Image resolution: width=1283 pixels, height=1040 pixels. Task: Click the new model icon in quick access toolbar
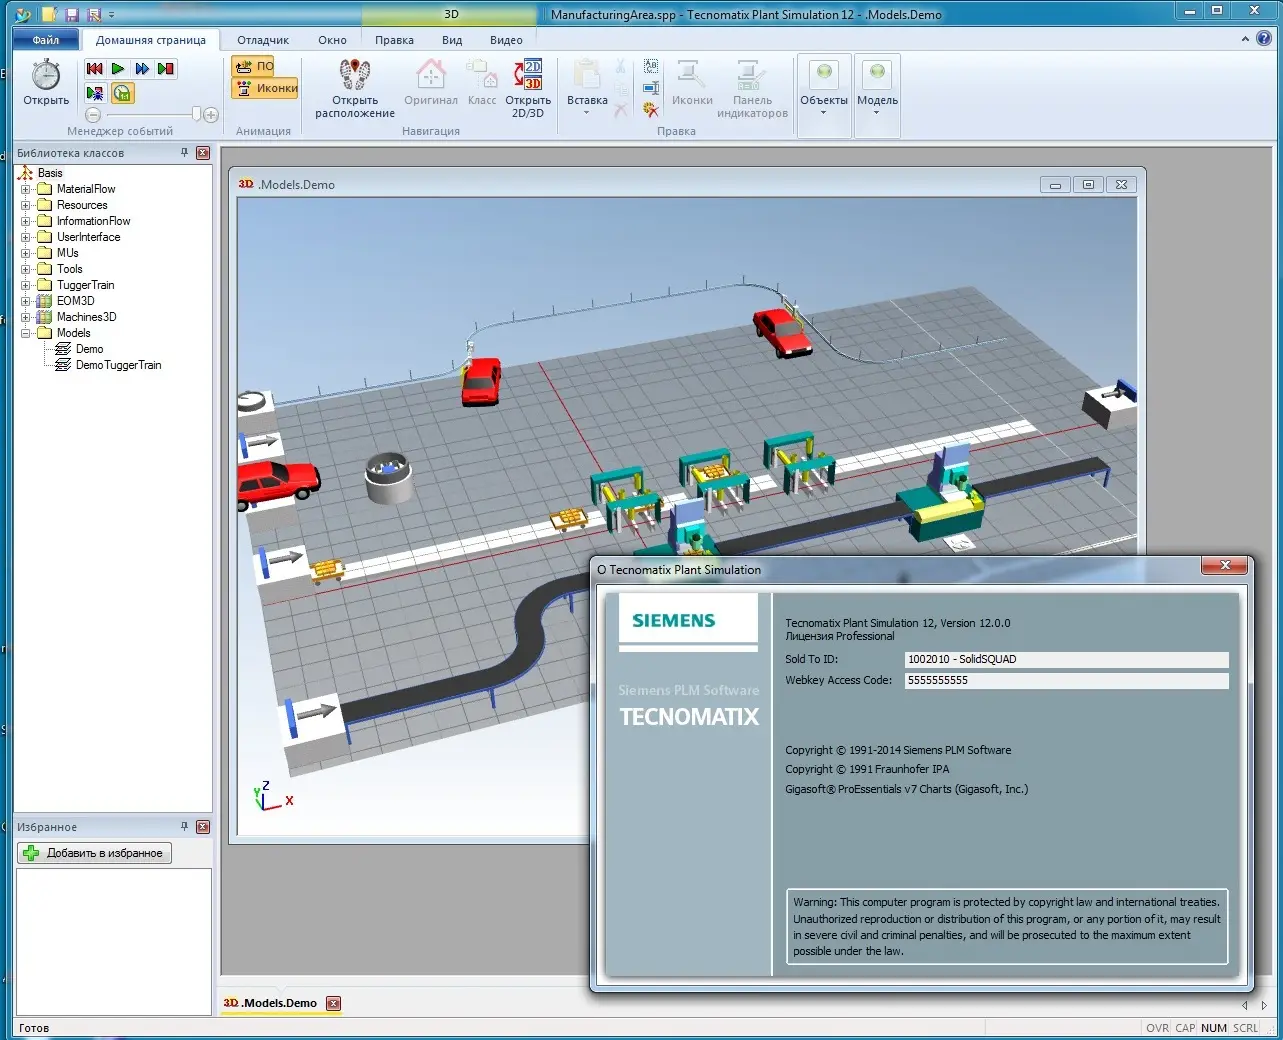point(49,14)
